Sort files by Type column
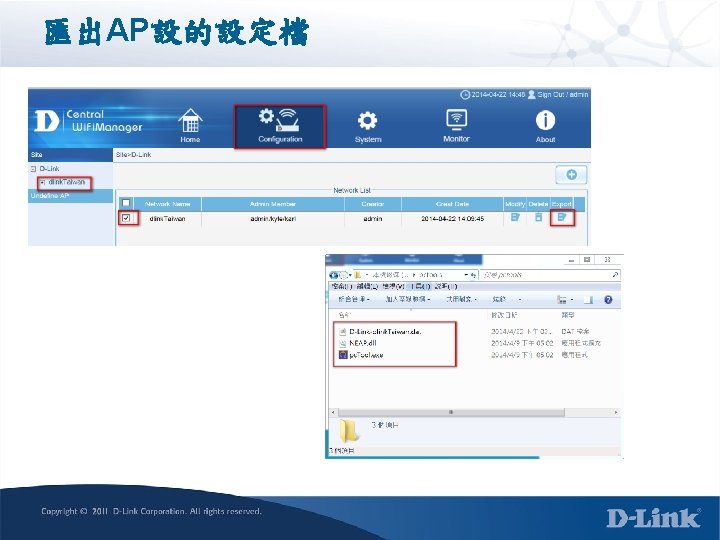The width and height of the screenshot is (720, 540). point(568,315)
